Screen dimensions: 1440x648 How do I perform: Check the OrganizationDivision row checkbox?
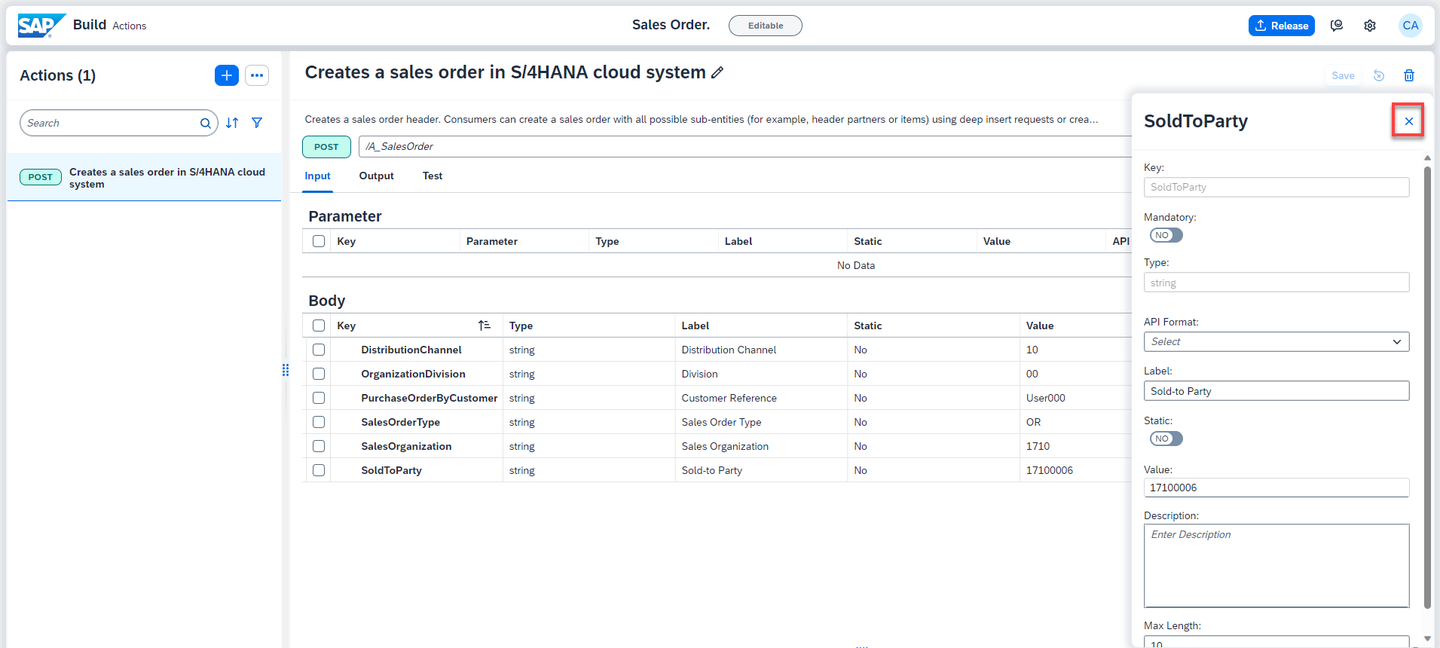319,374
